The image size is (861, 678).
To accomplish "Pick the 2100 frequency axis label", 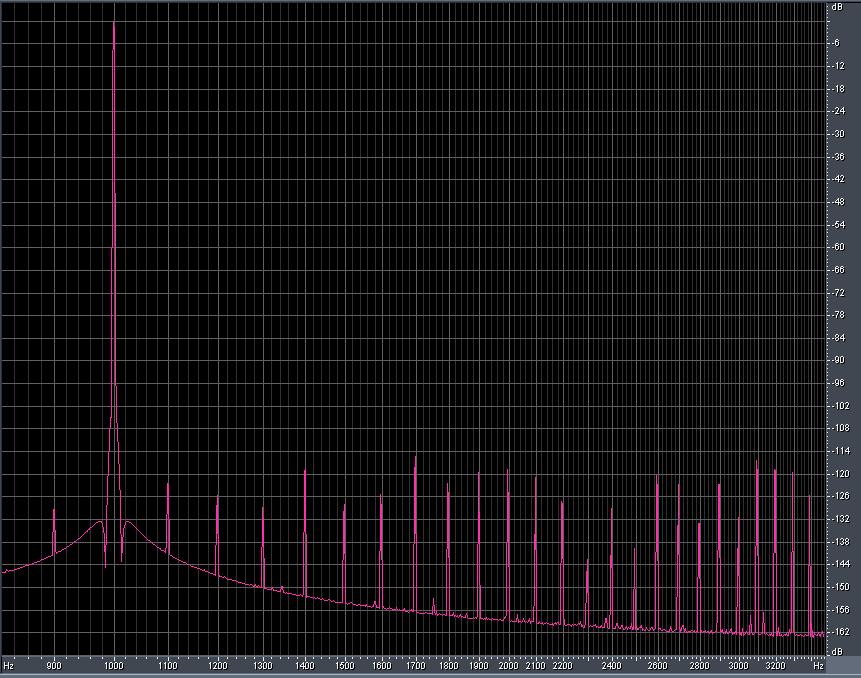I will (536, 666).
